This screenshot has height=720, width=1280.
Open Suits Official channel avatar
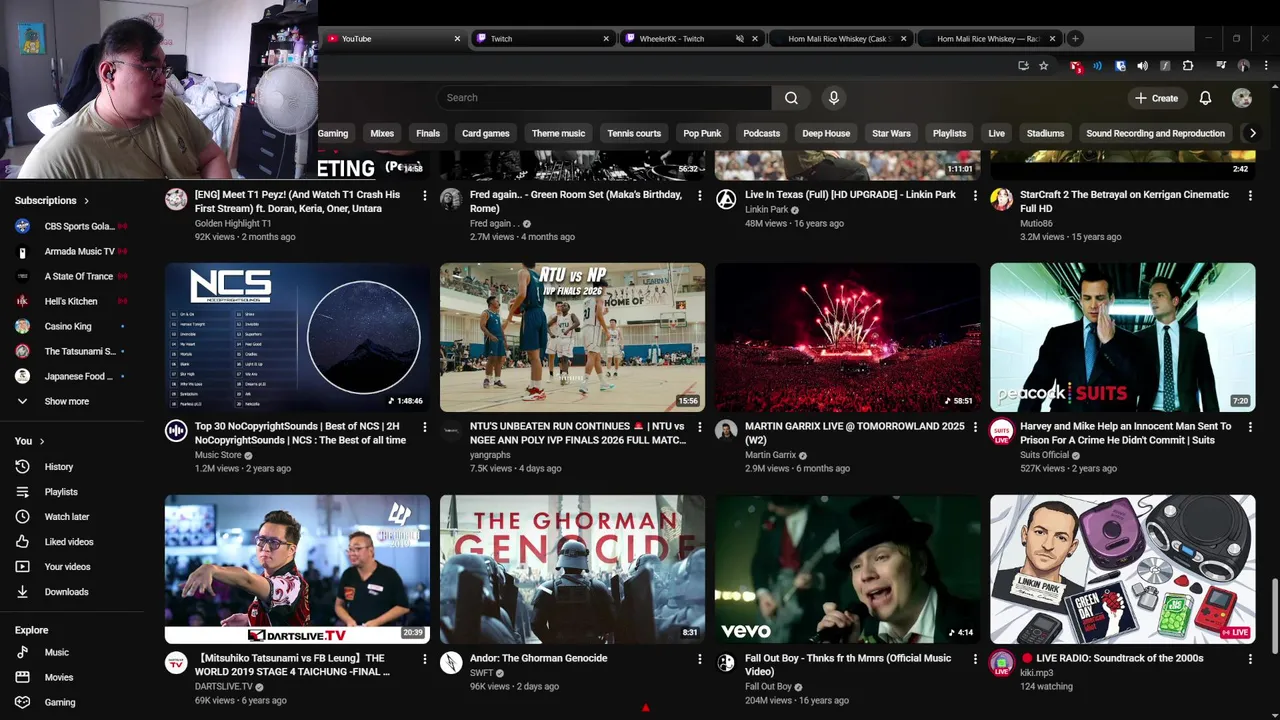(1001, 431)
